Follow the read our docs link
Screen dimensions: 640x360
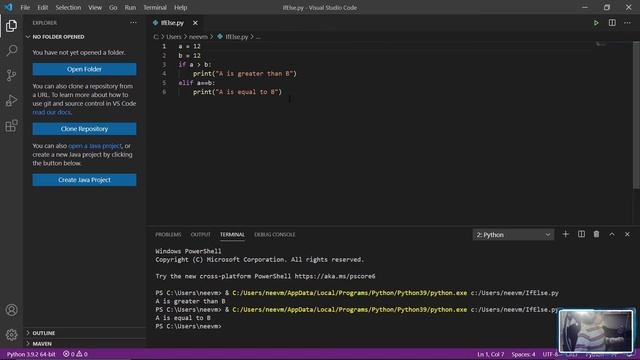click(52, 112)
